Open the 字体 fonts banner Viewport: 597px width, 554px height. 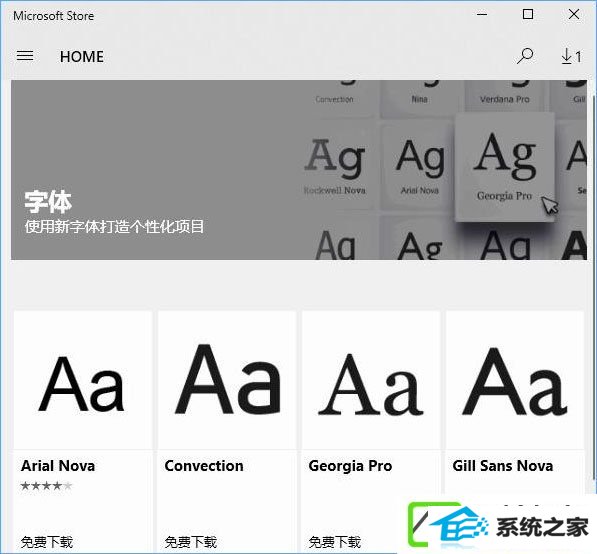point(299,170)
